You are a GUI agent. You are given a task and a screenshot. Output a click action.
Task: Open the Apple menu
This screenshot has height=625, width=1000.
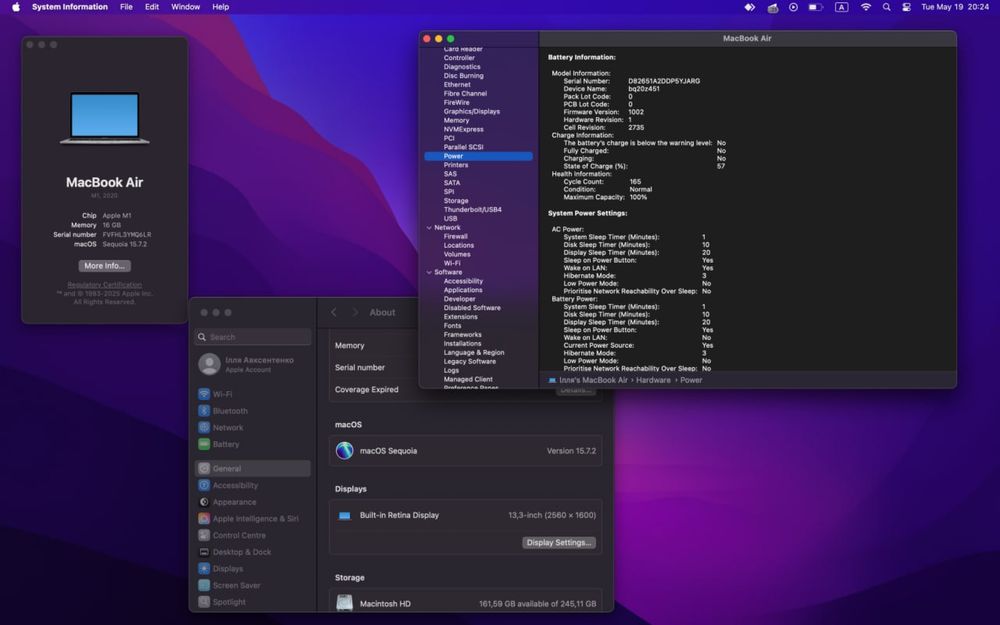pyautogui.click(x=16, y=7)
